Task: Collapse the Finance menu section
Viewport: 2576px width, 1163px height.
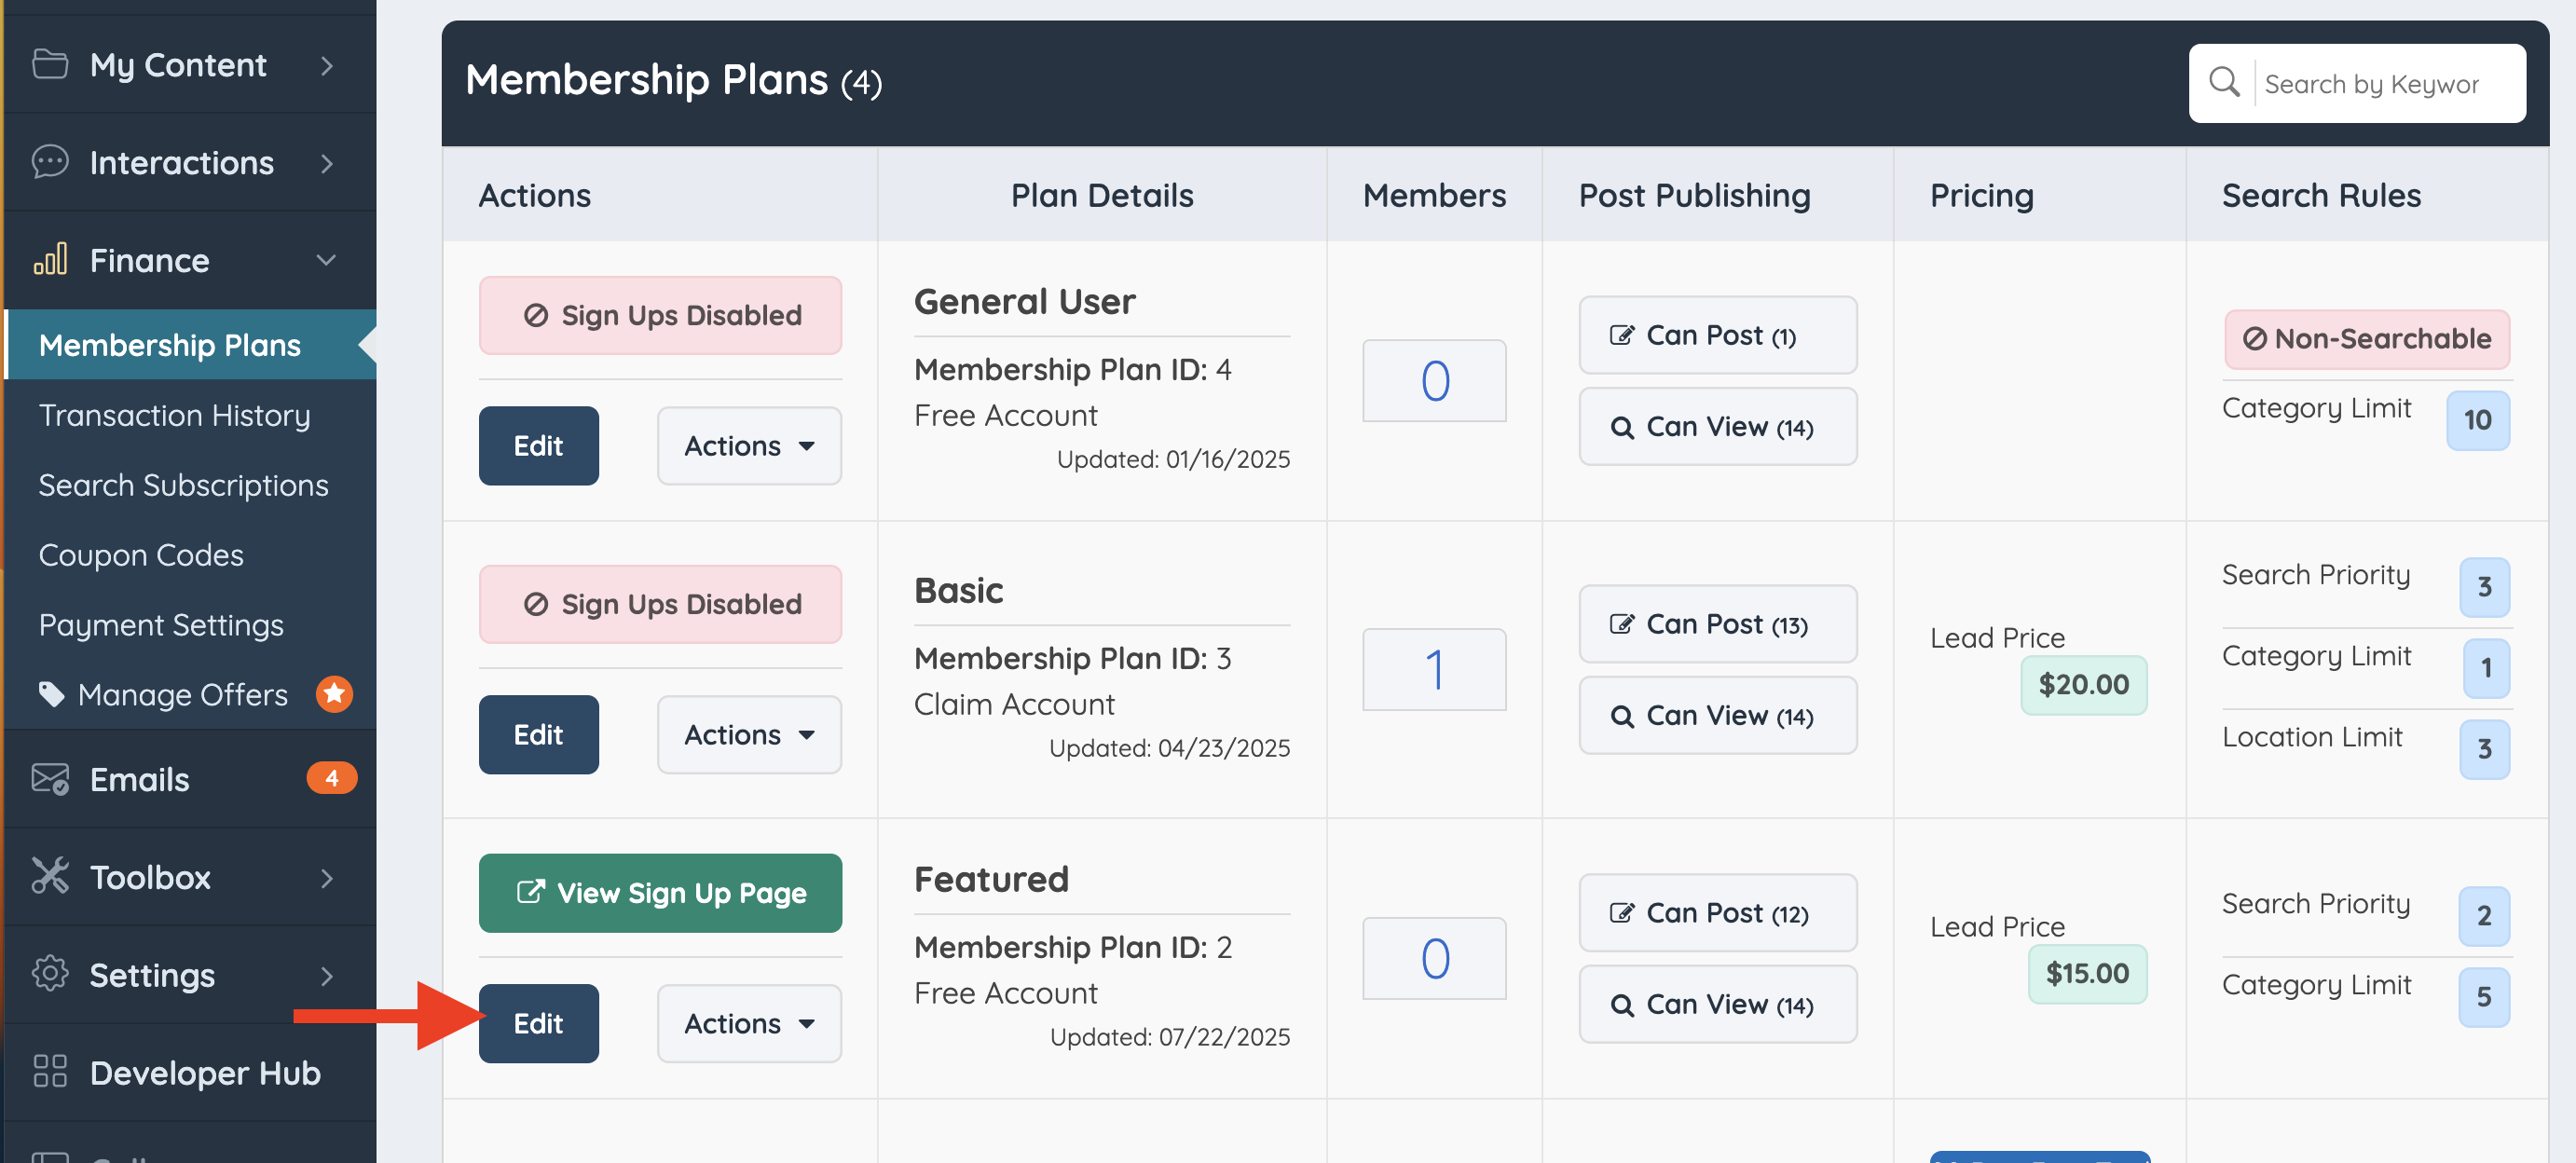Action: 326,260
